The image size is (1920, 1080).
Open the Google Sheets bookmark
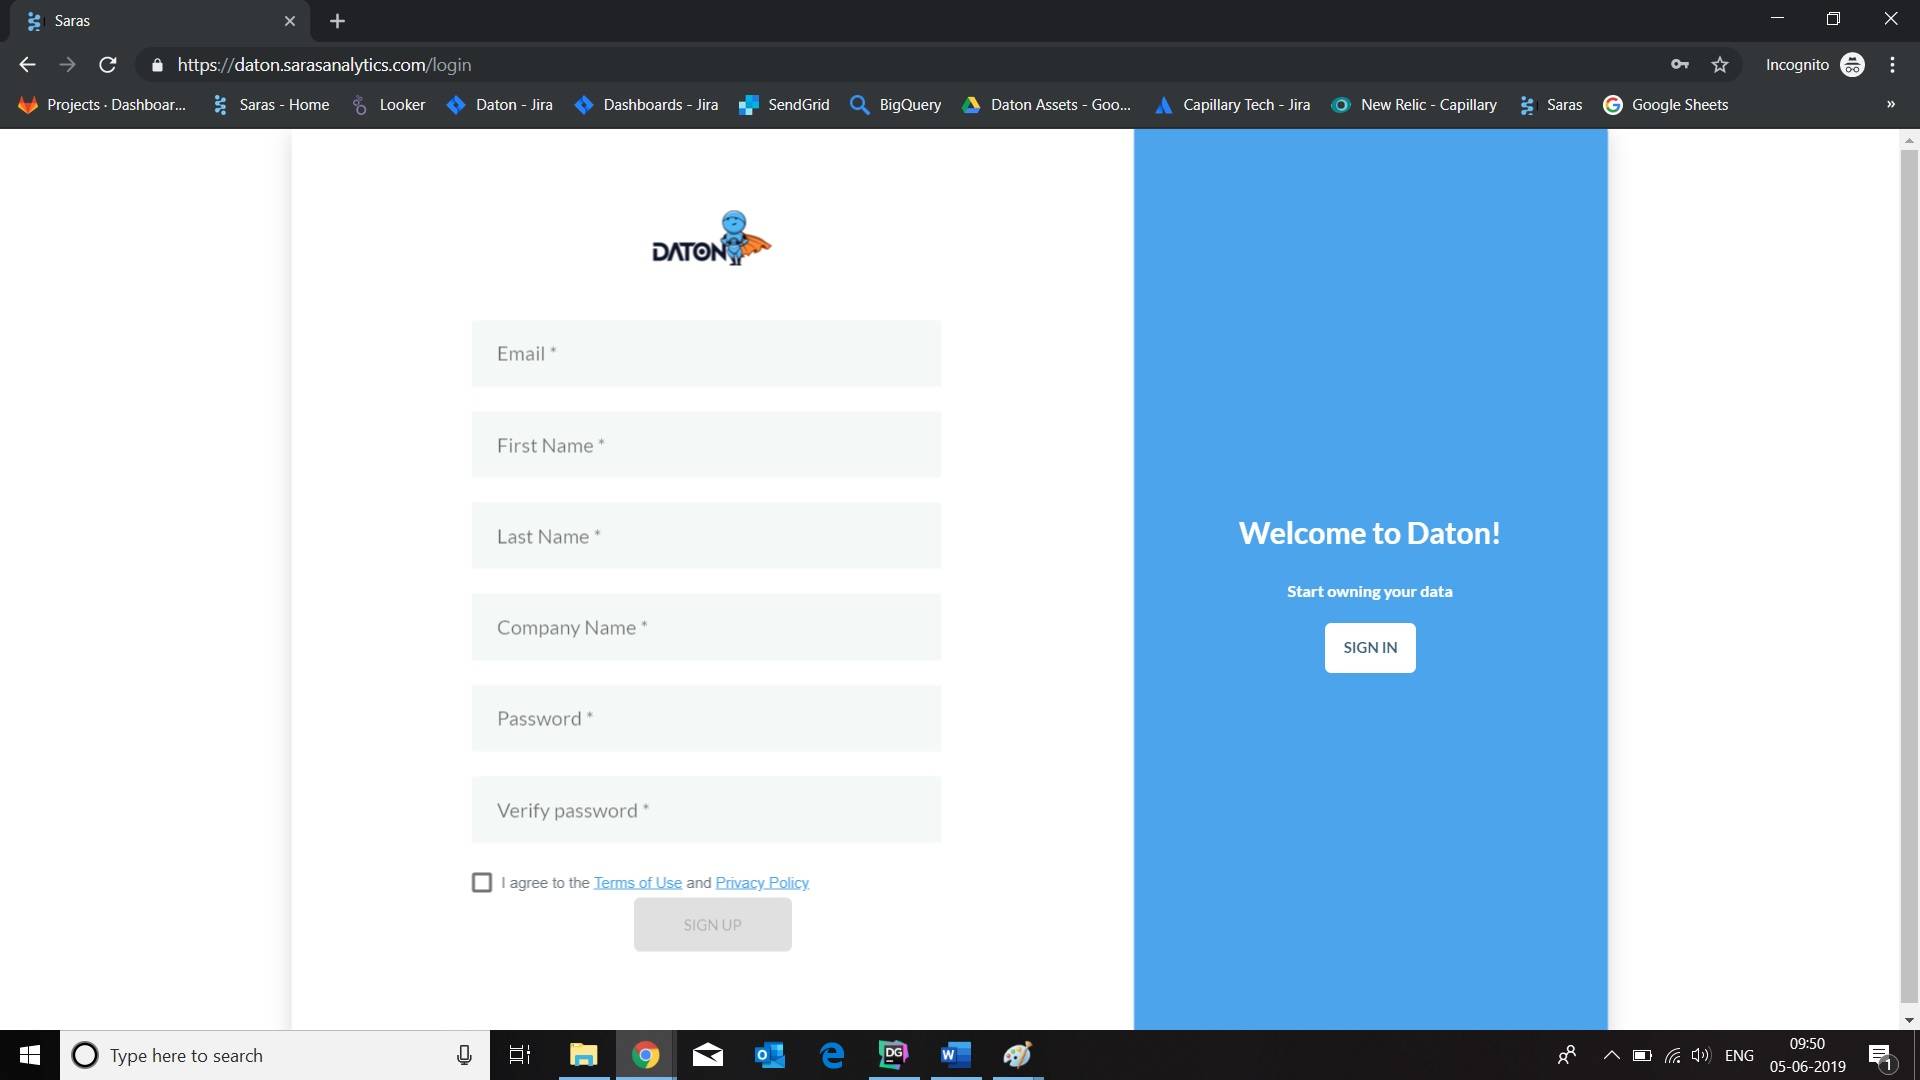point(1681,104)
